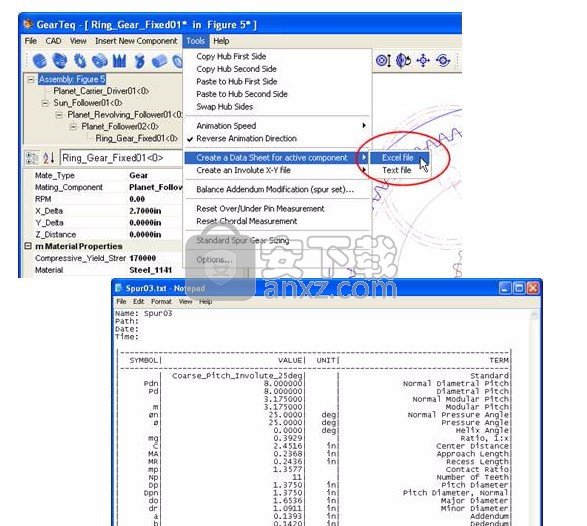Collapse the Sun_Follower01 tree branch

point(45,103)
